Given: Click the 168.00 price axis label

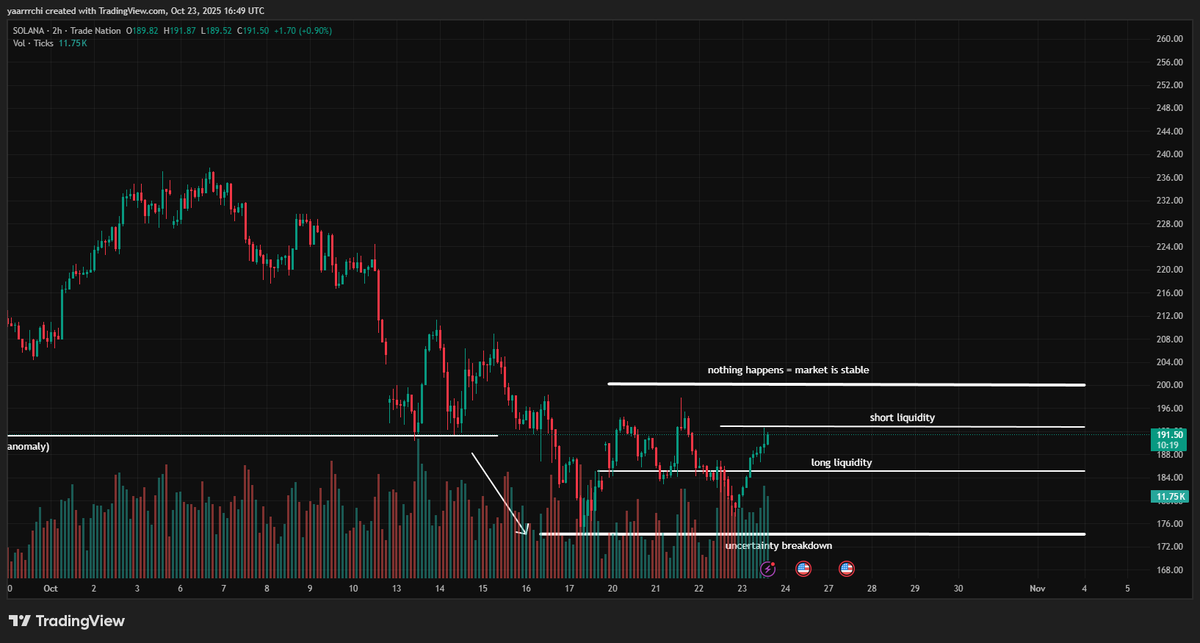Looking at the screenshot, I should click(1169, 570).
